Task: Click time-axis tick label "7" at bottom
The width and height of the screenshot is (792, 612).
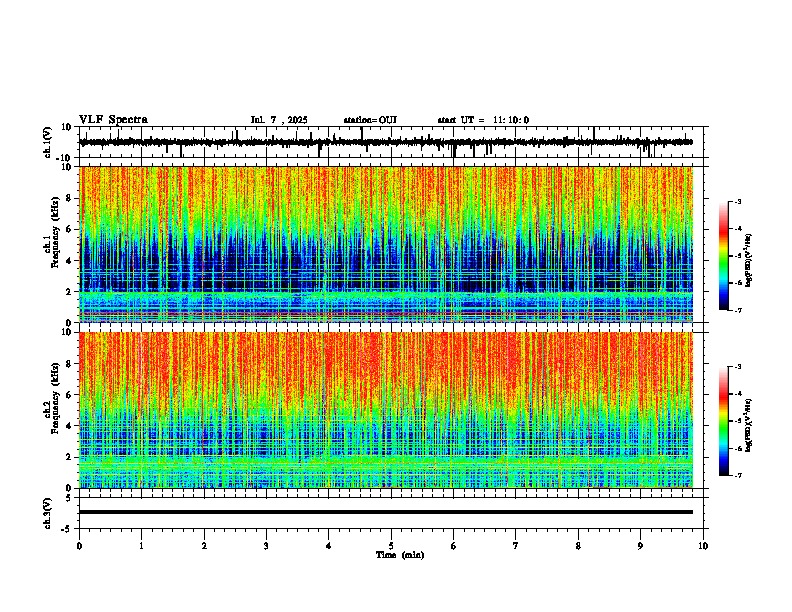Action: [x=516, y=546]
